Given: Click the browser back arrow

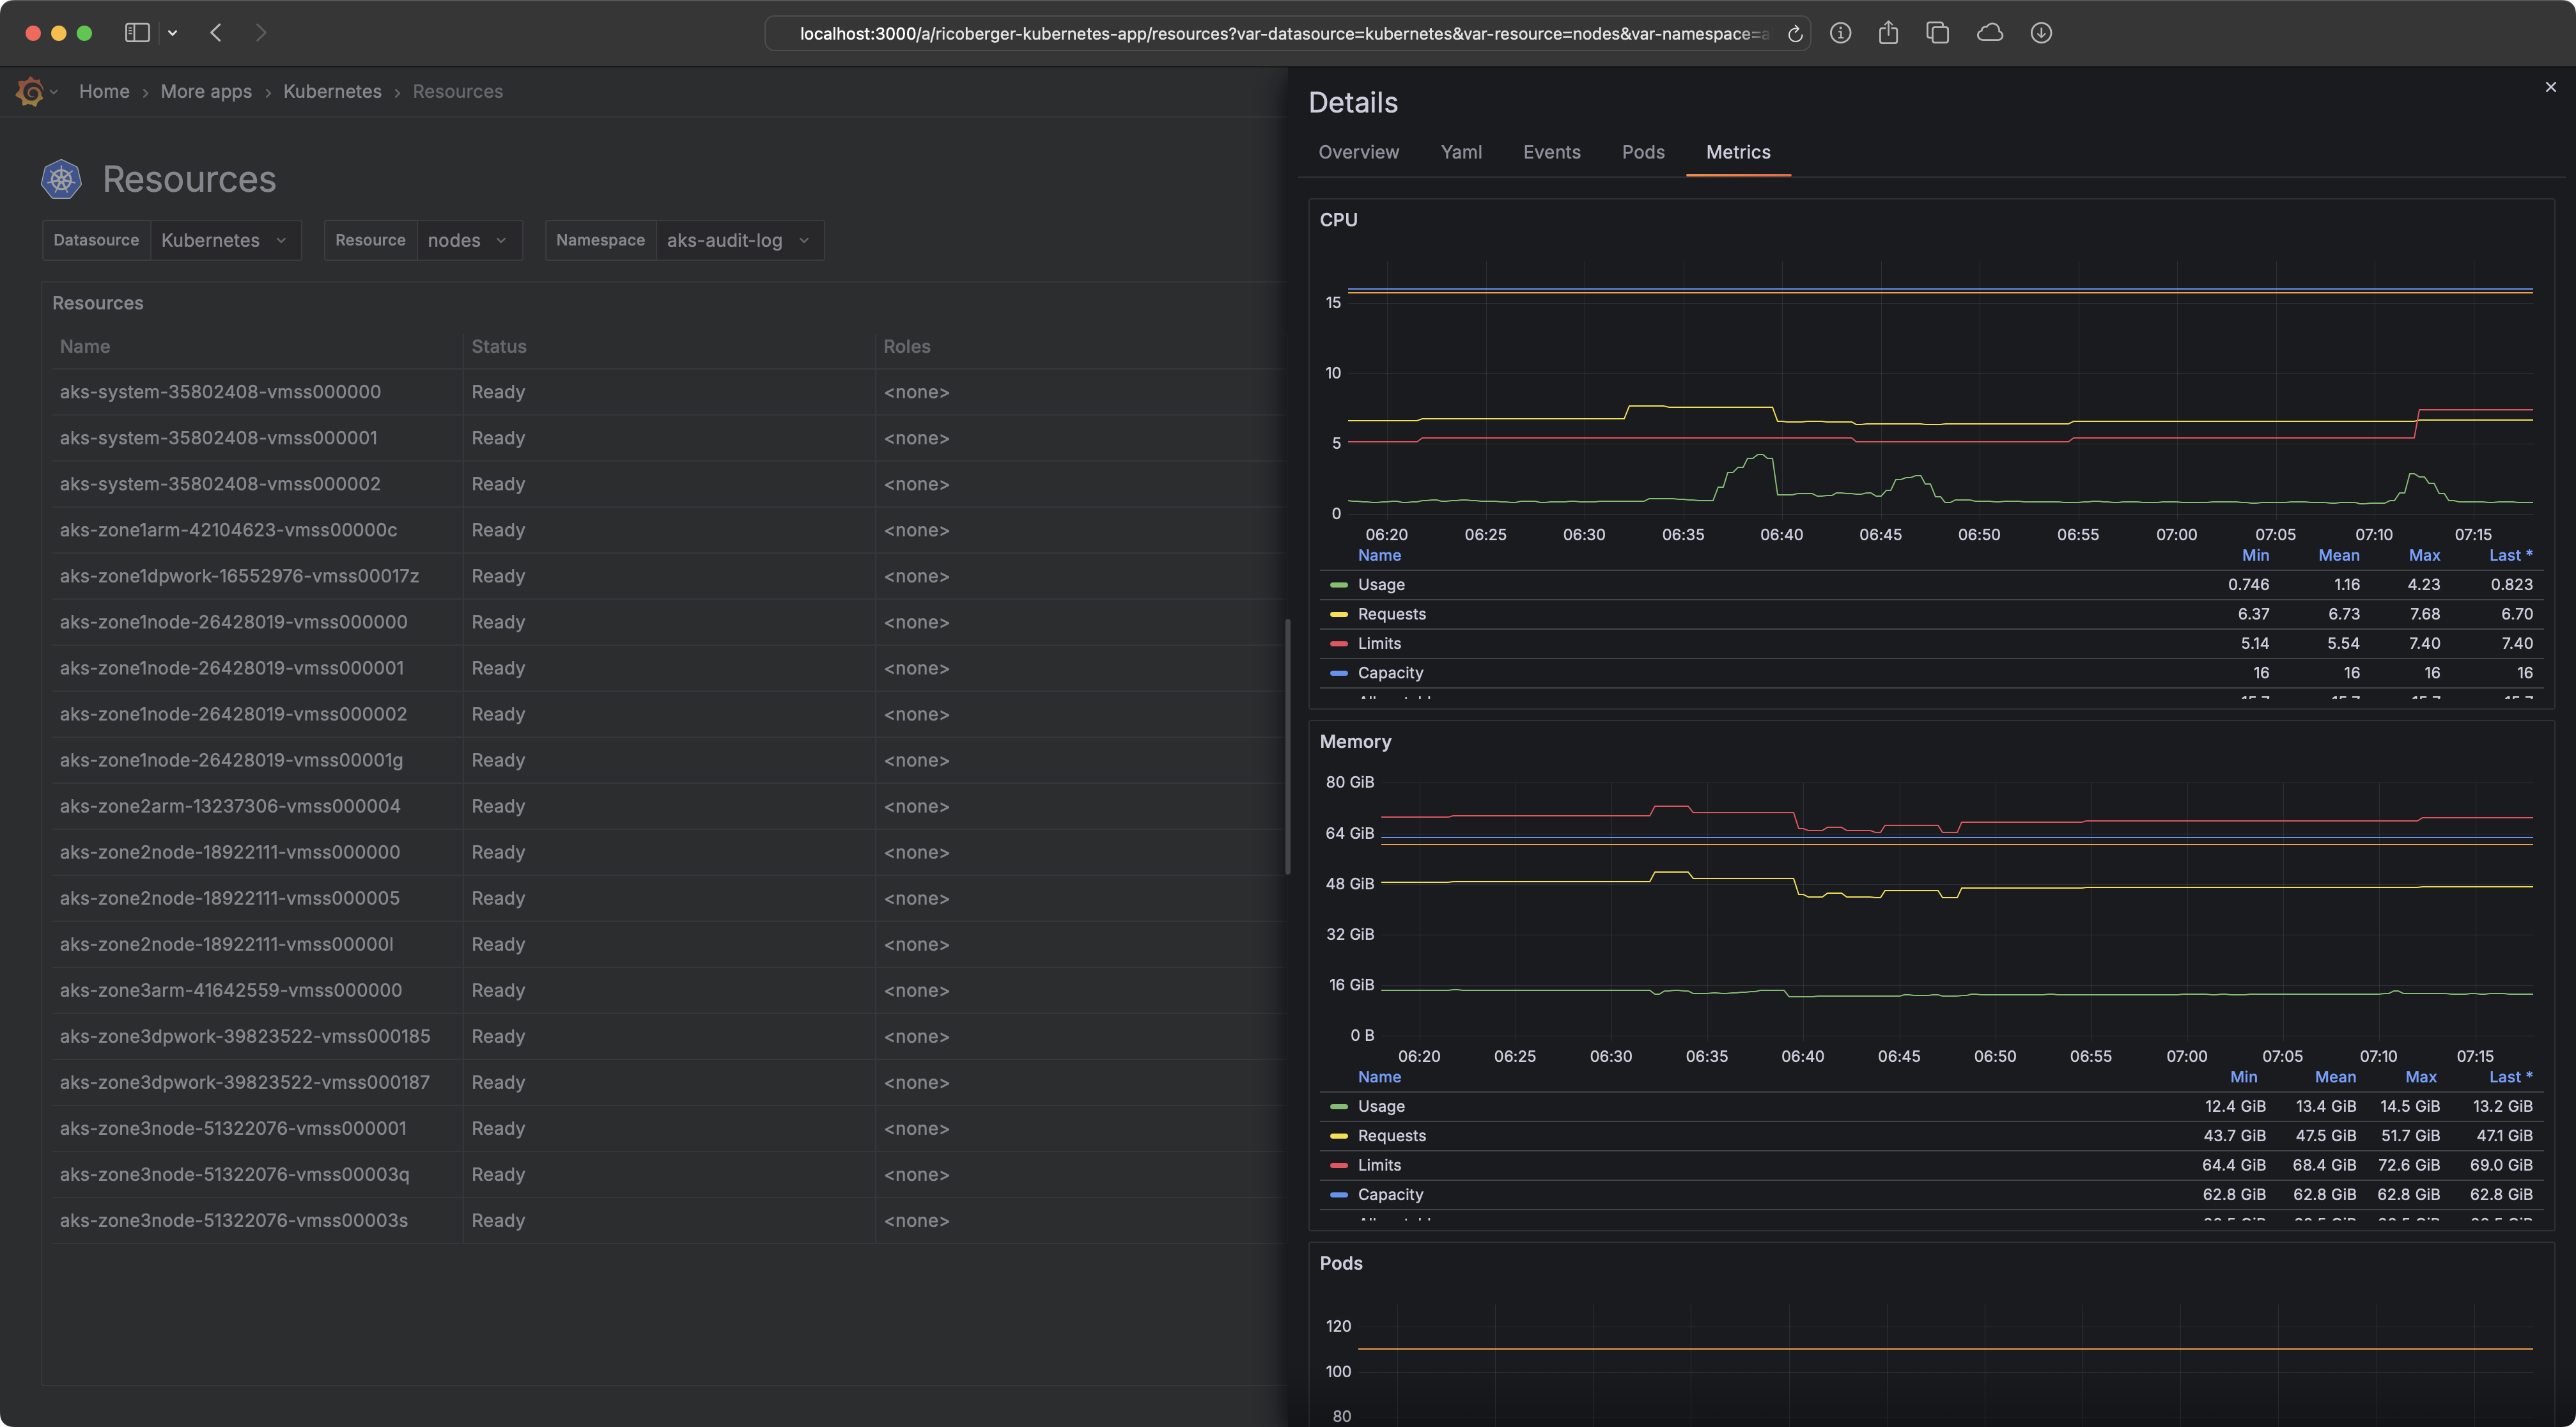Looking at the screenshot, I should point(216,33).
